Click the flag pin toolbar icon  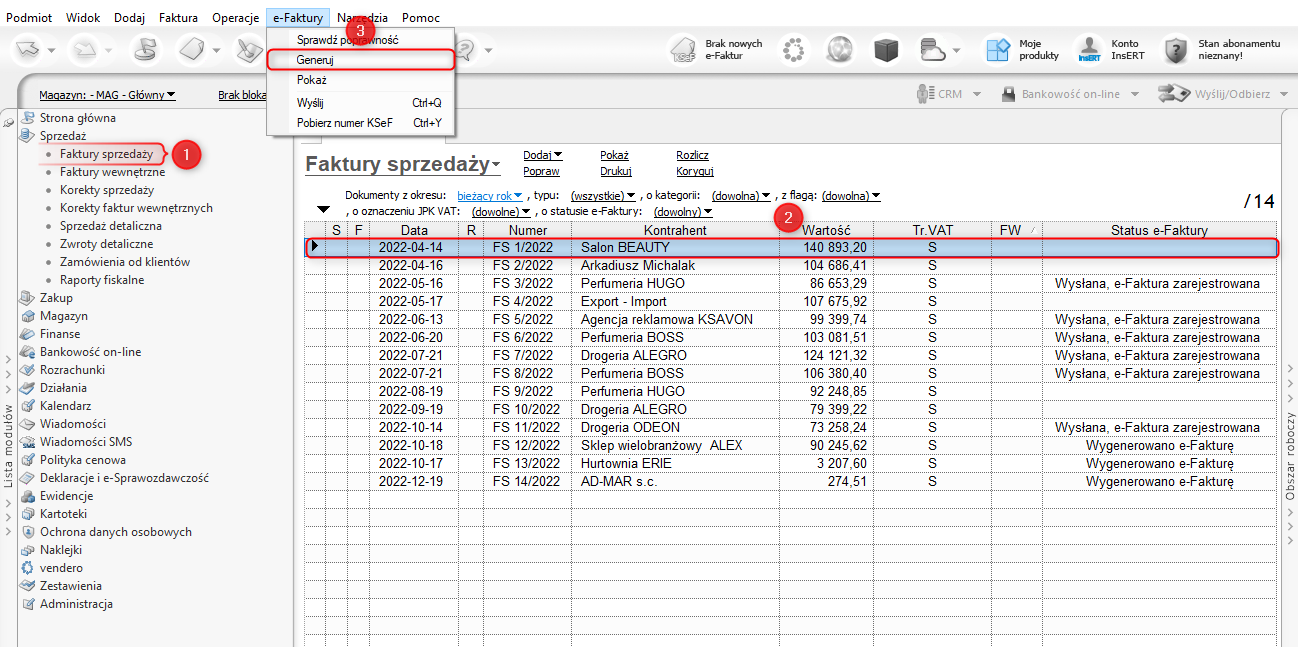146,49
